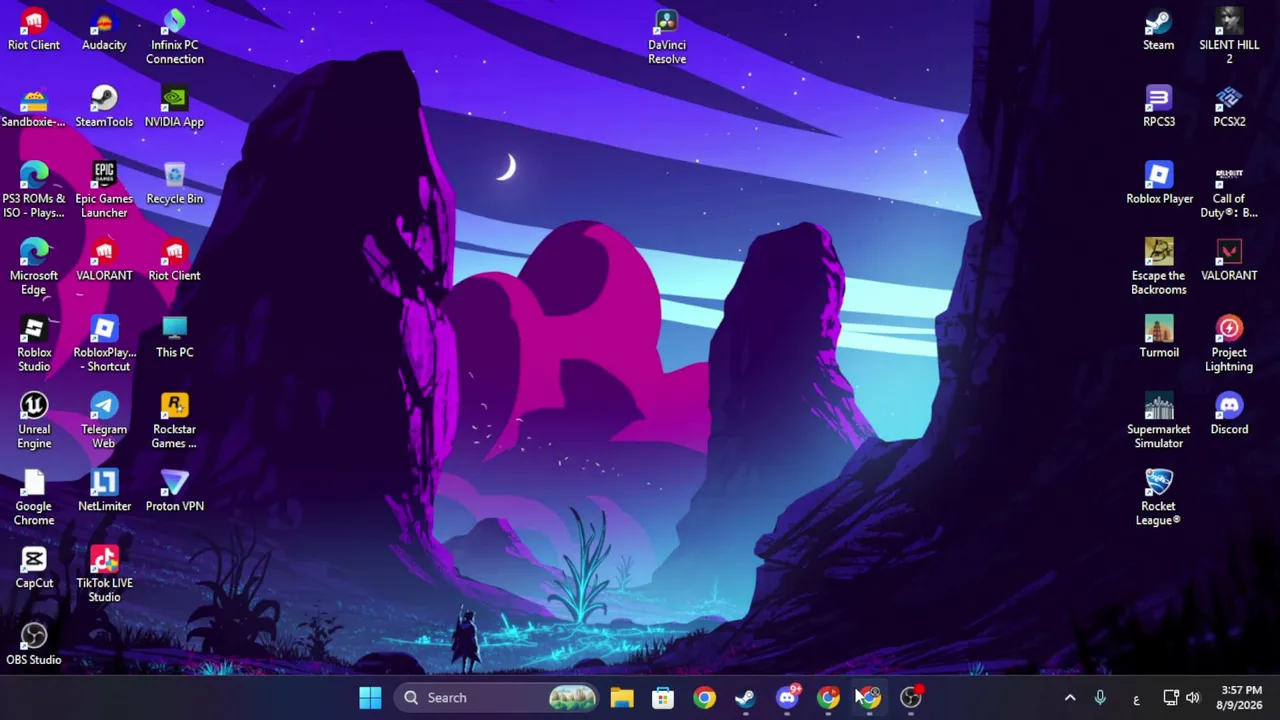This screenshot has height=720, width=1280.
Task: Select the Roblox Player desktop icon
Action: [x=1159, y=184]
